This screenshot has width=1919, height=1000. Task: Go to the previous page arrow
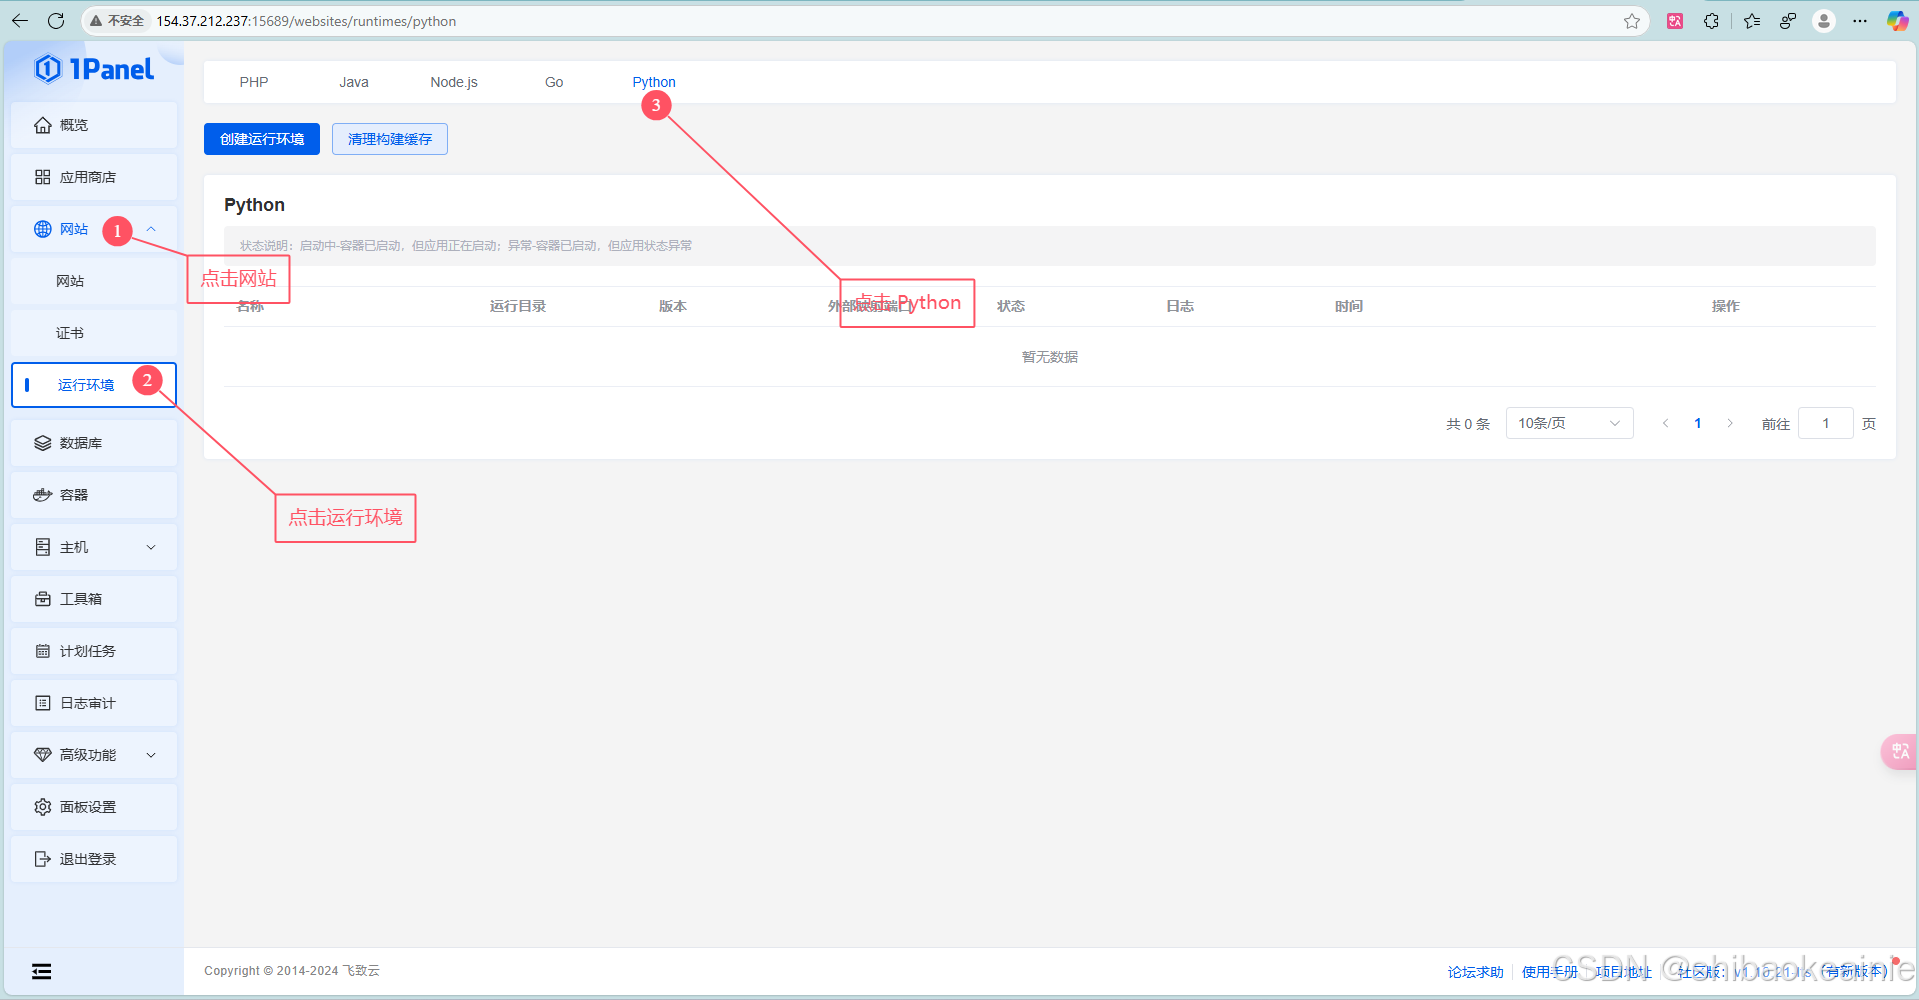point(1666,423)
